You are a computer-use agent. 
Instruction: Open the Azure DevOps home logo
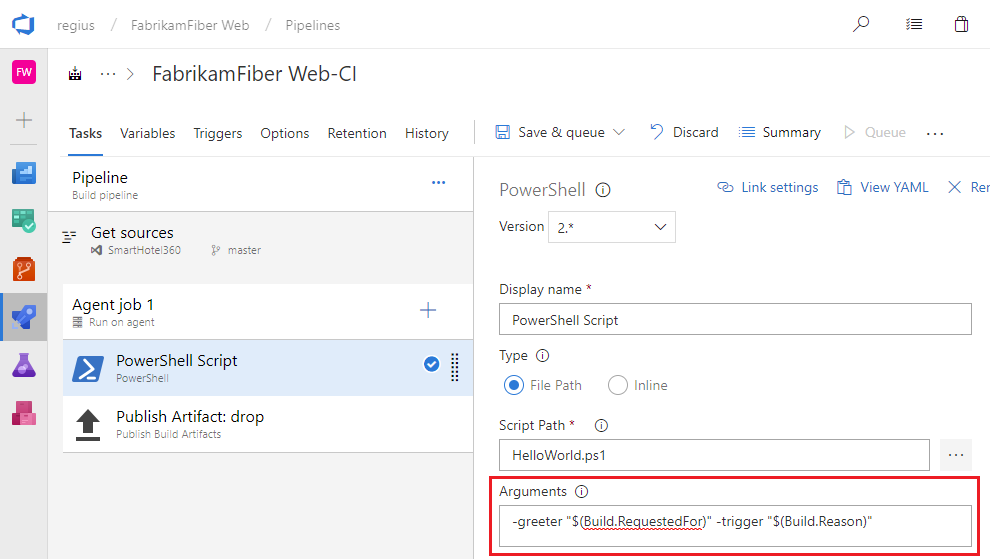23,24
